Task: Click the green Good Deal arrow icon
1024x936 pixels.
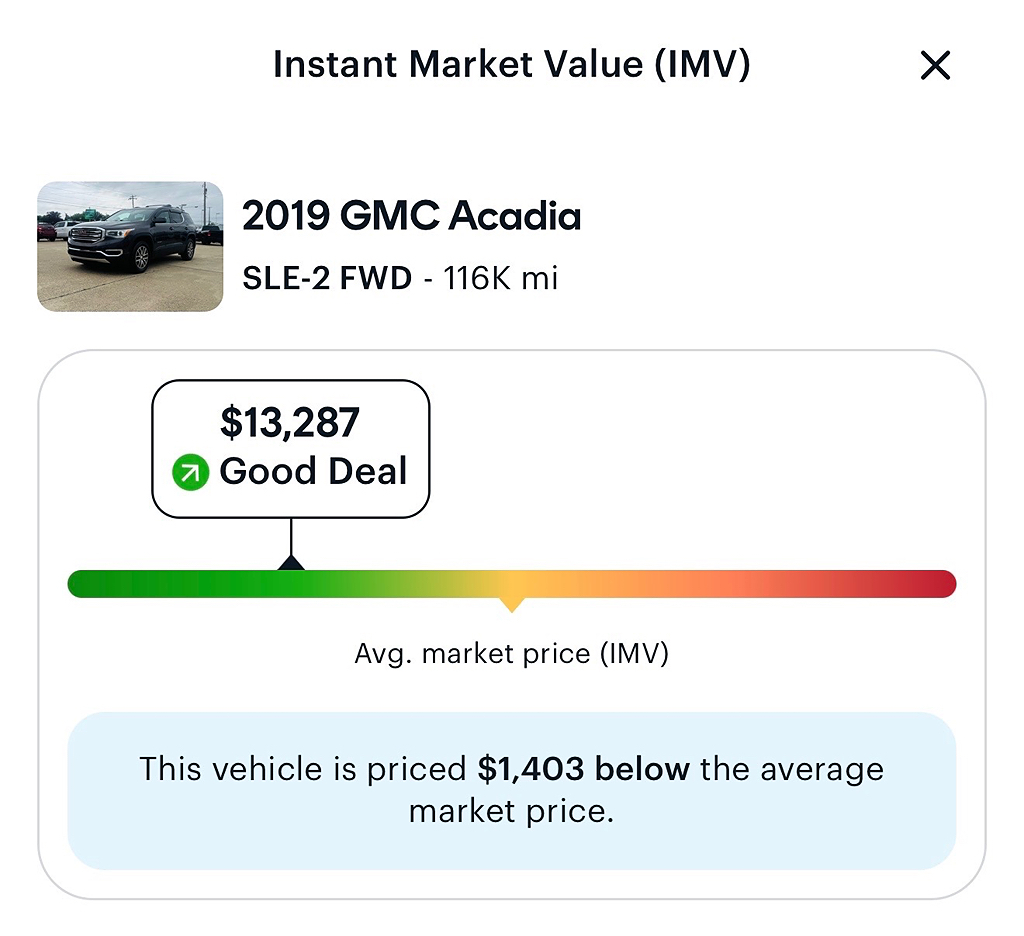Action: 190,472
